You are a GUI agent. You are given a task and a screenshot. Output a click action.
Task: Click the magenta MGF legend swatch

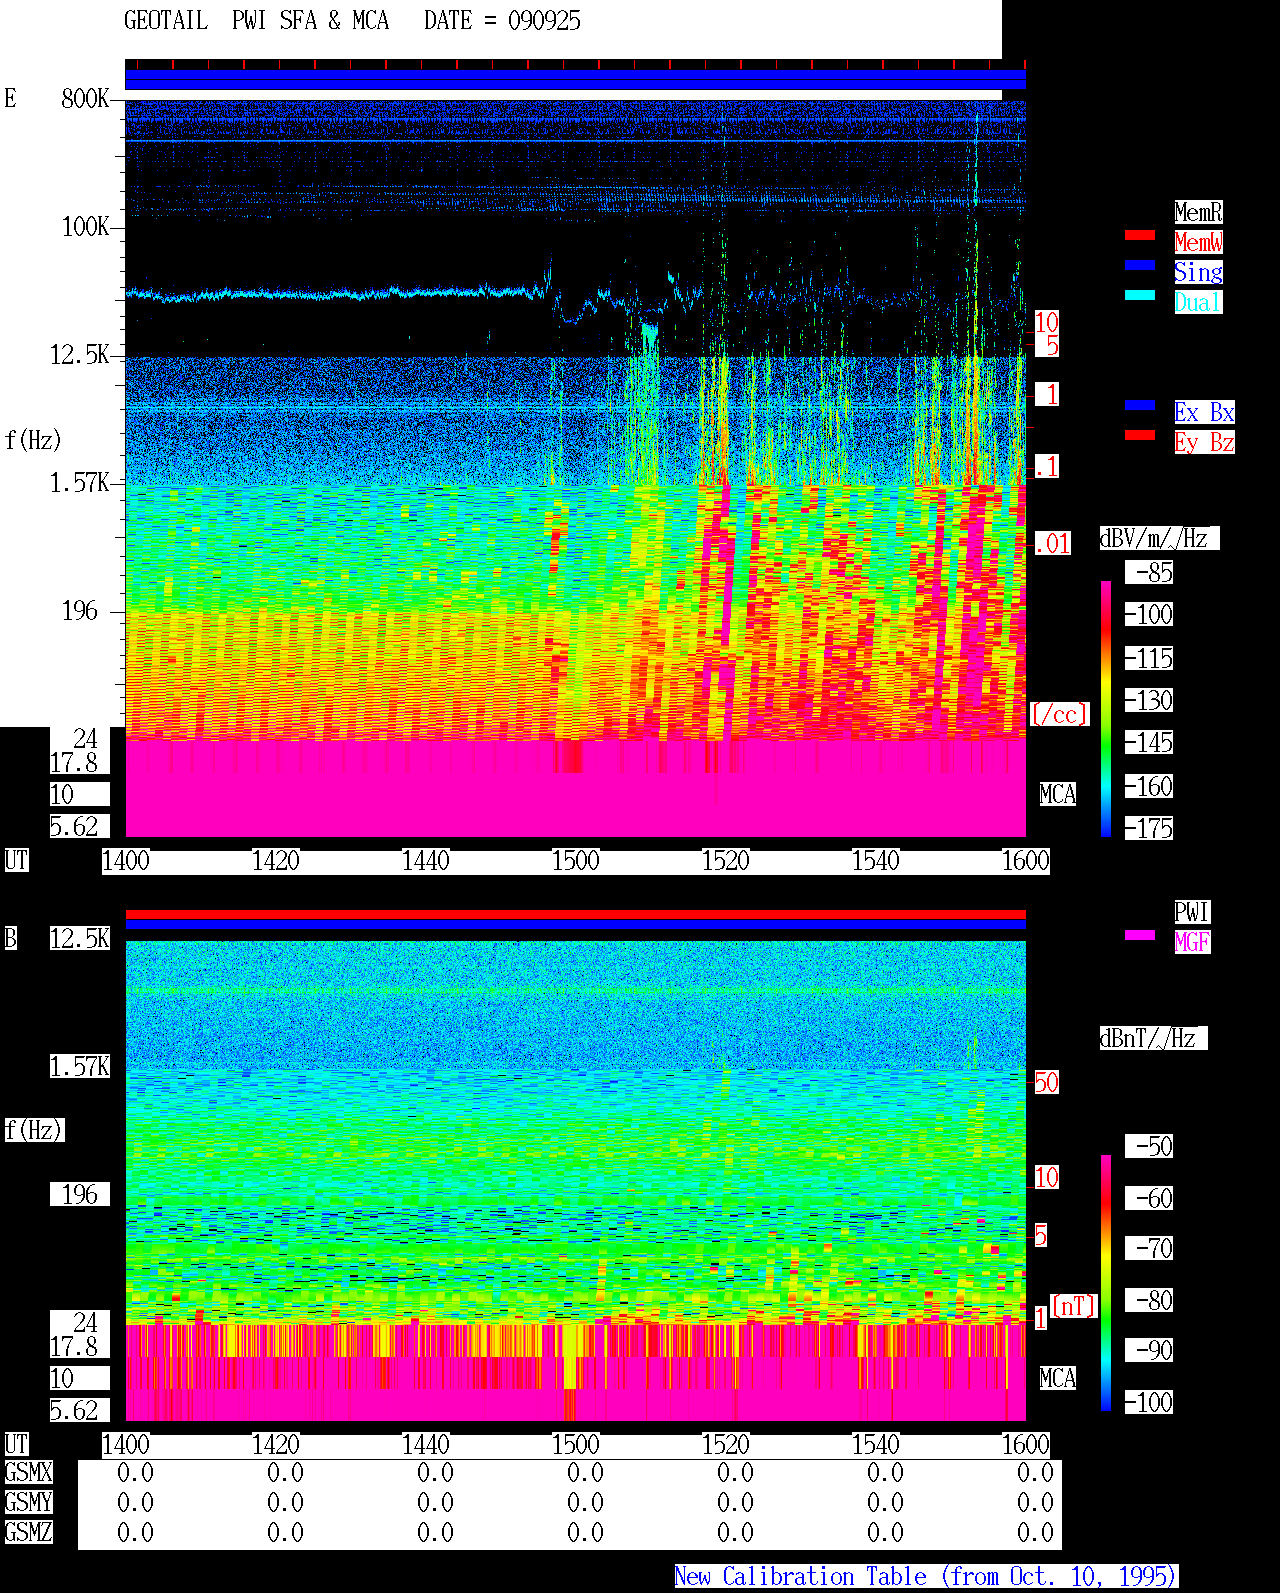1140,935
